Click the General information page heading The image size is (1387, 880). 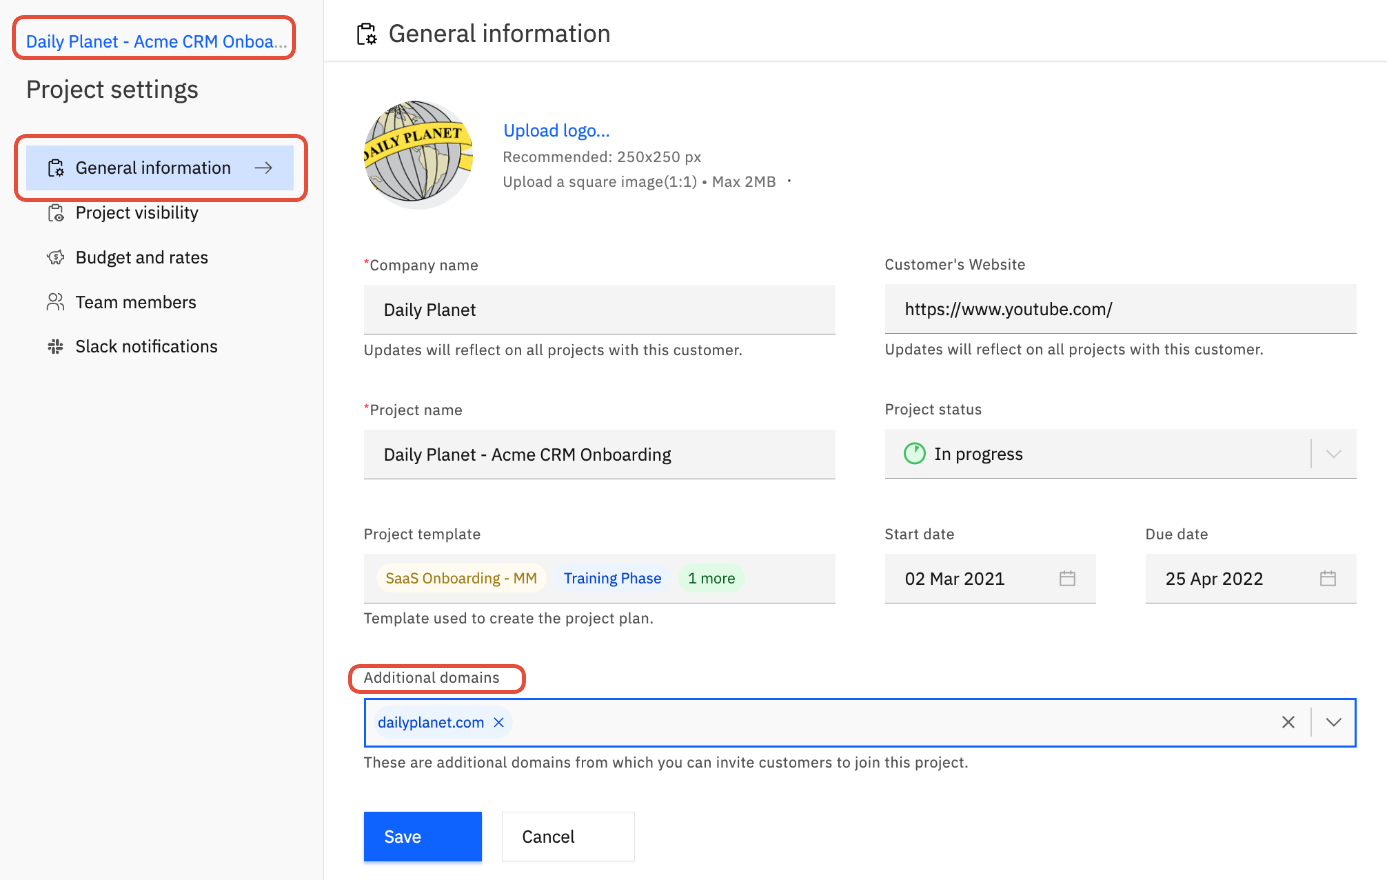pos(499,34)
